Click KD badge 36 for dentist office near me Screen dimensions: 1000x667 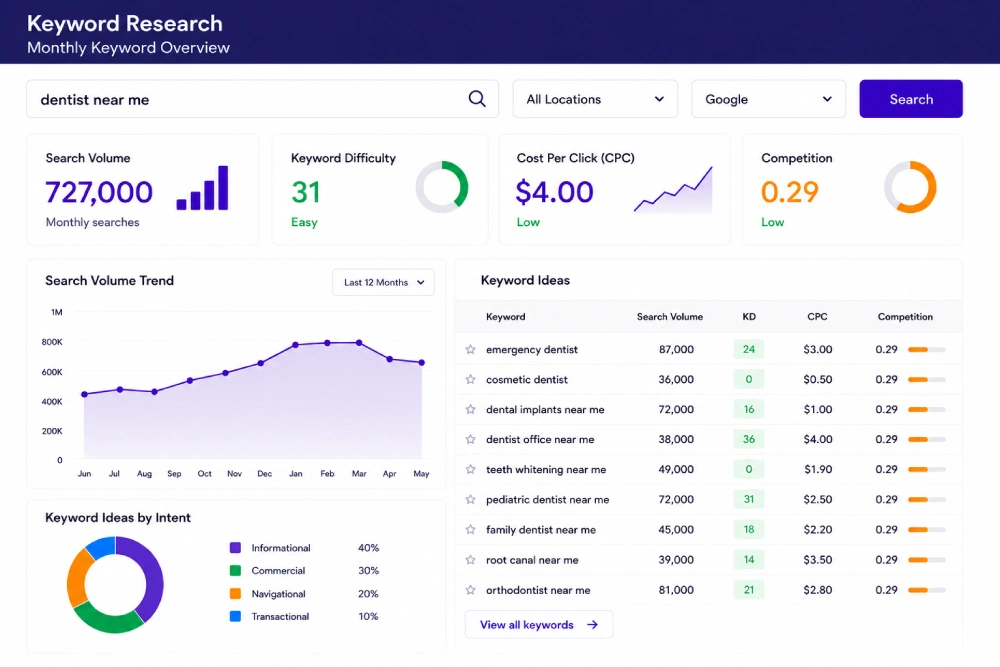749,439
